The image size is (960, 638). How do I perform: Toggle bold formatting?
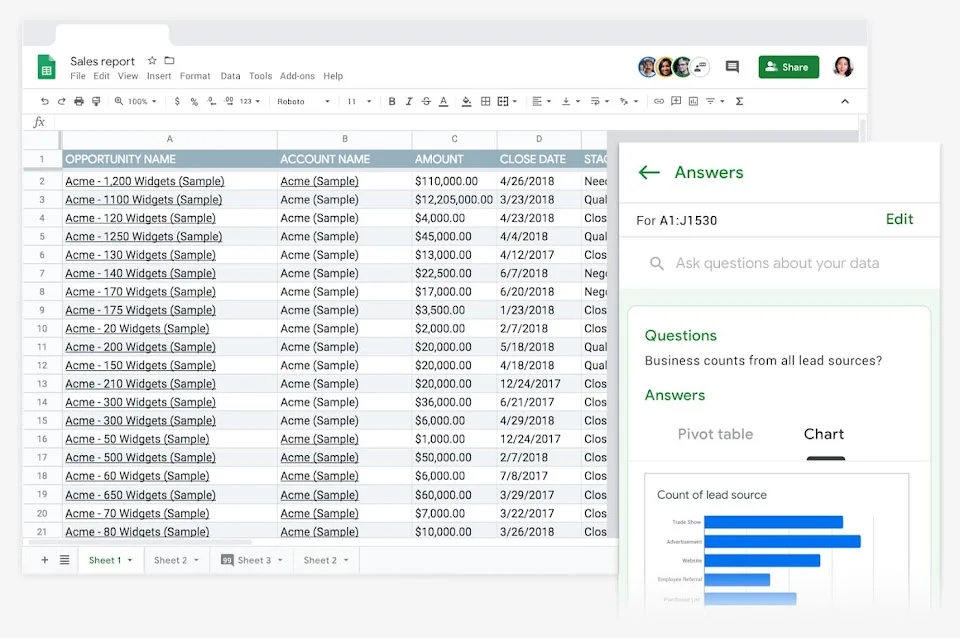(x=391, y=101)
